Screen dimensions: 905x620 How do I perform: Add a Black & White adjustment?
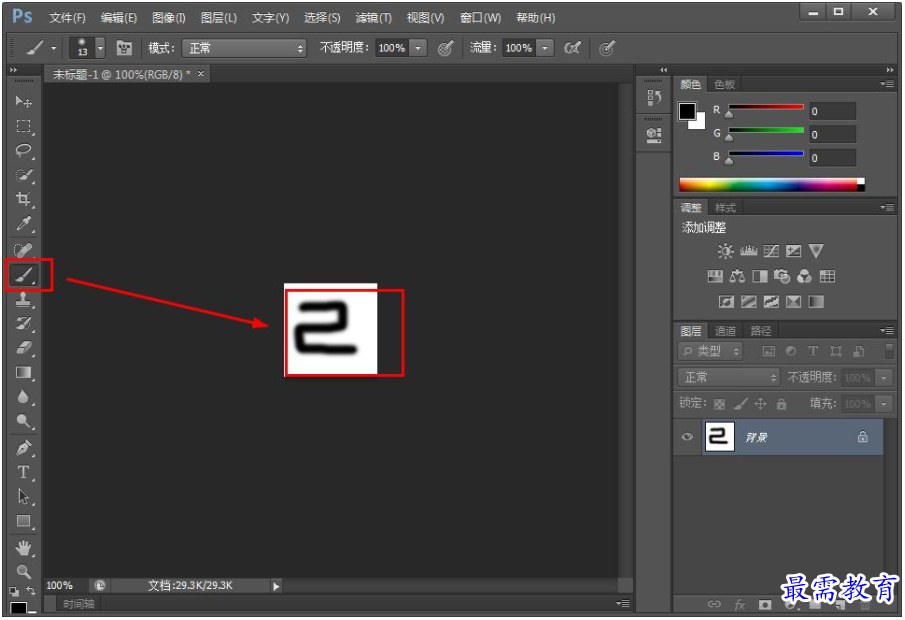760,277
